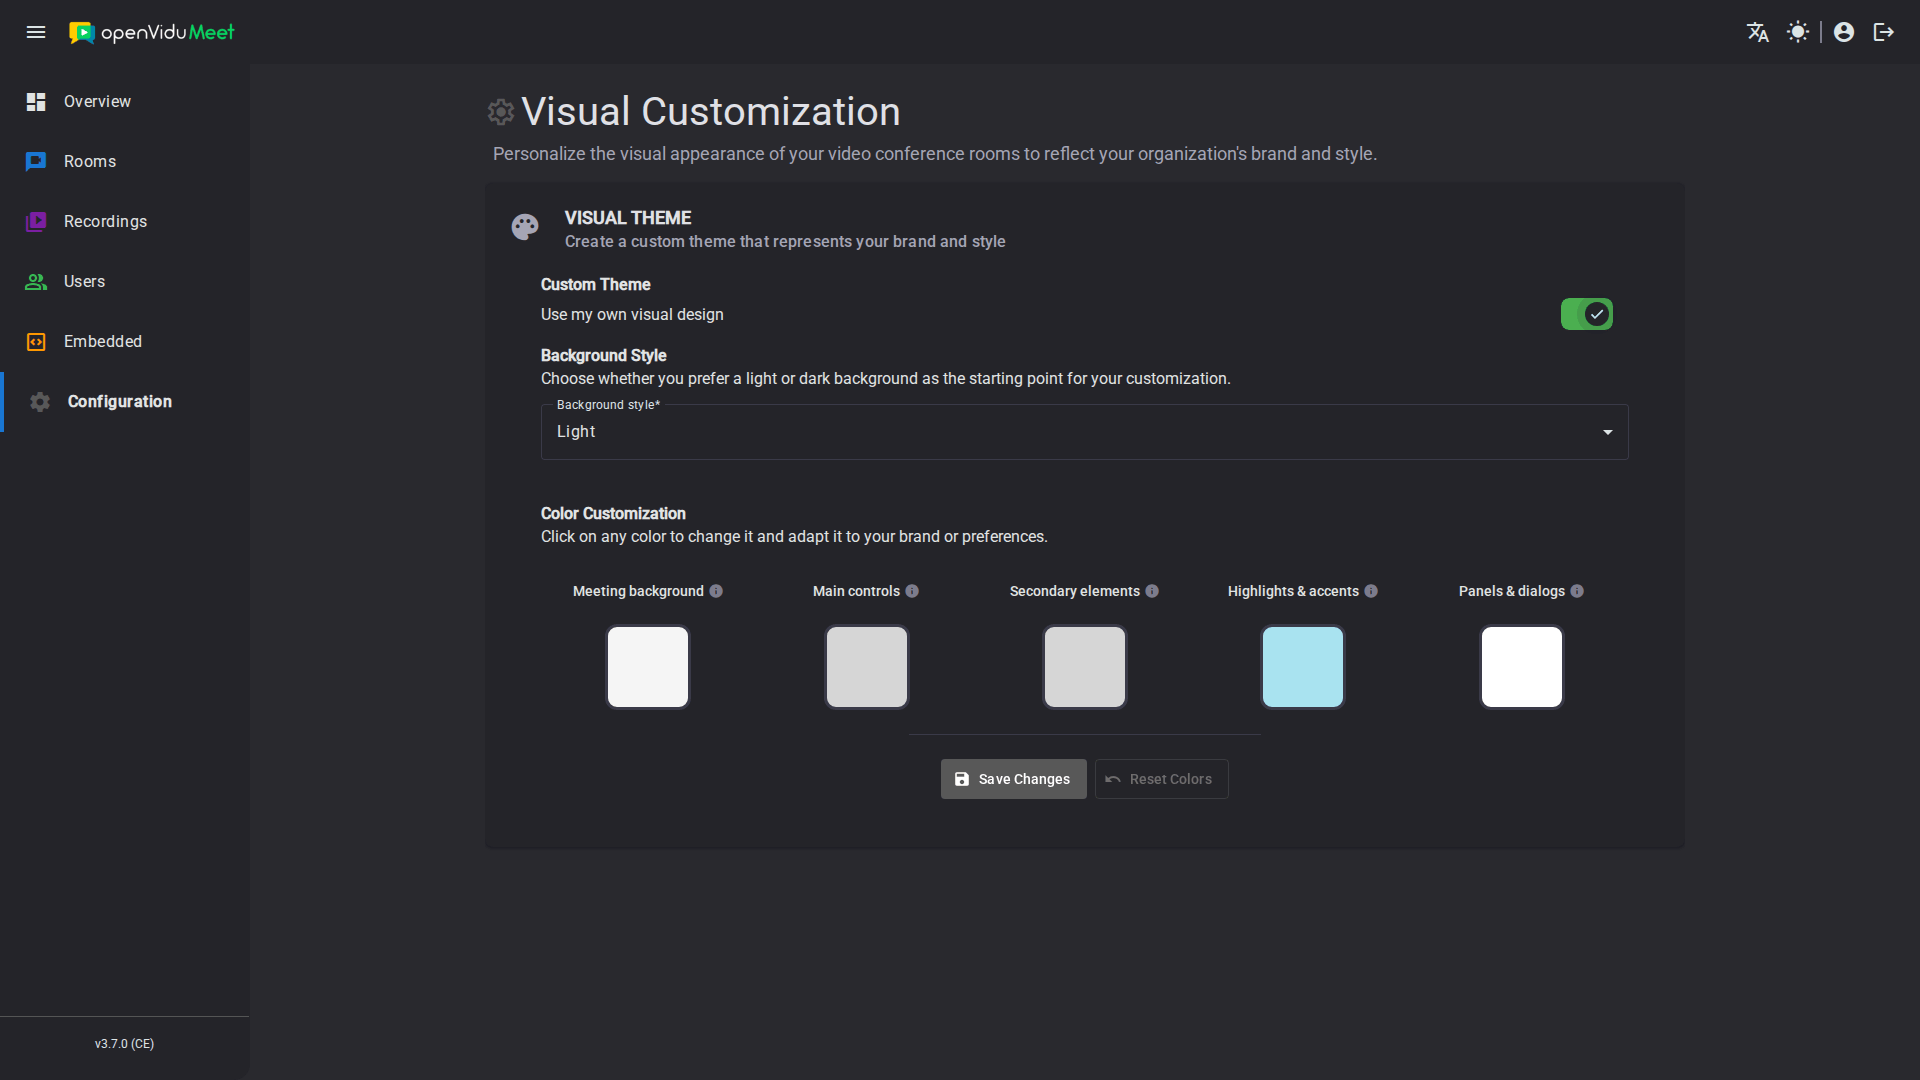Open the Embedded section

124,342
